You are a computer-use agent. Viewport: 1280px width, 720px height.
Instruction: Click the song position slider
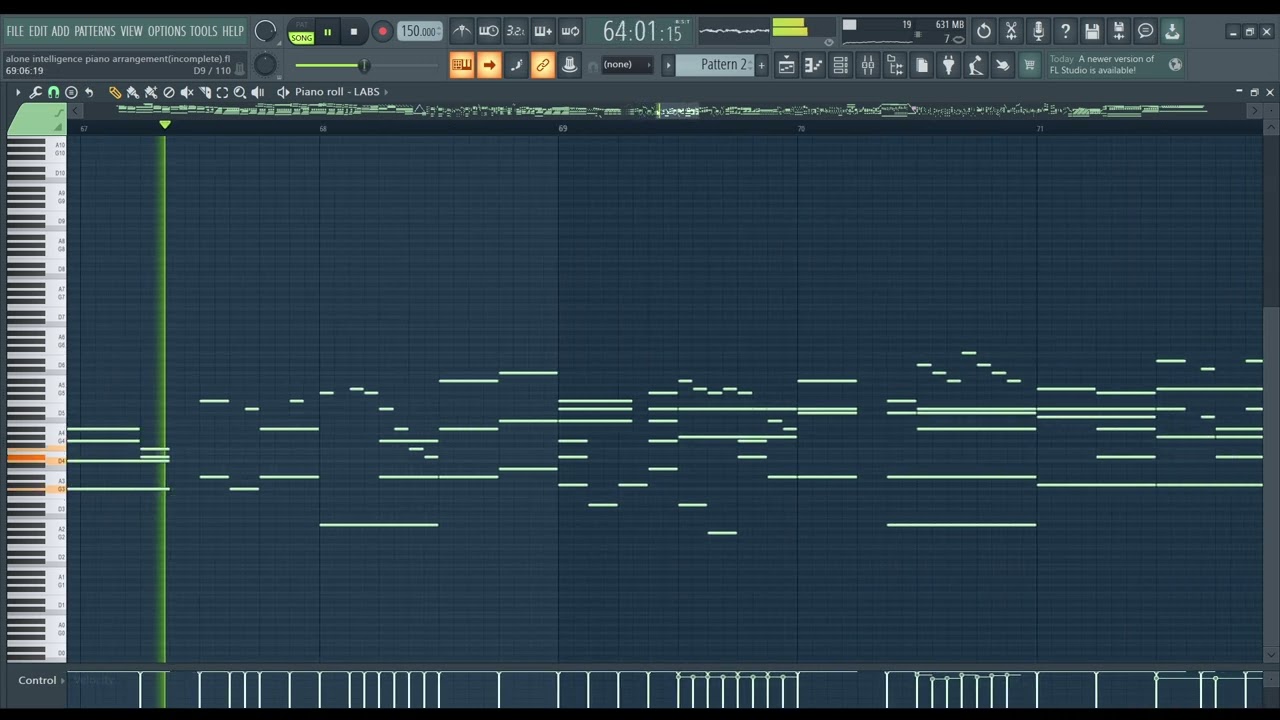tap(365, 66)
